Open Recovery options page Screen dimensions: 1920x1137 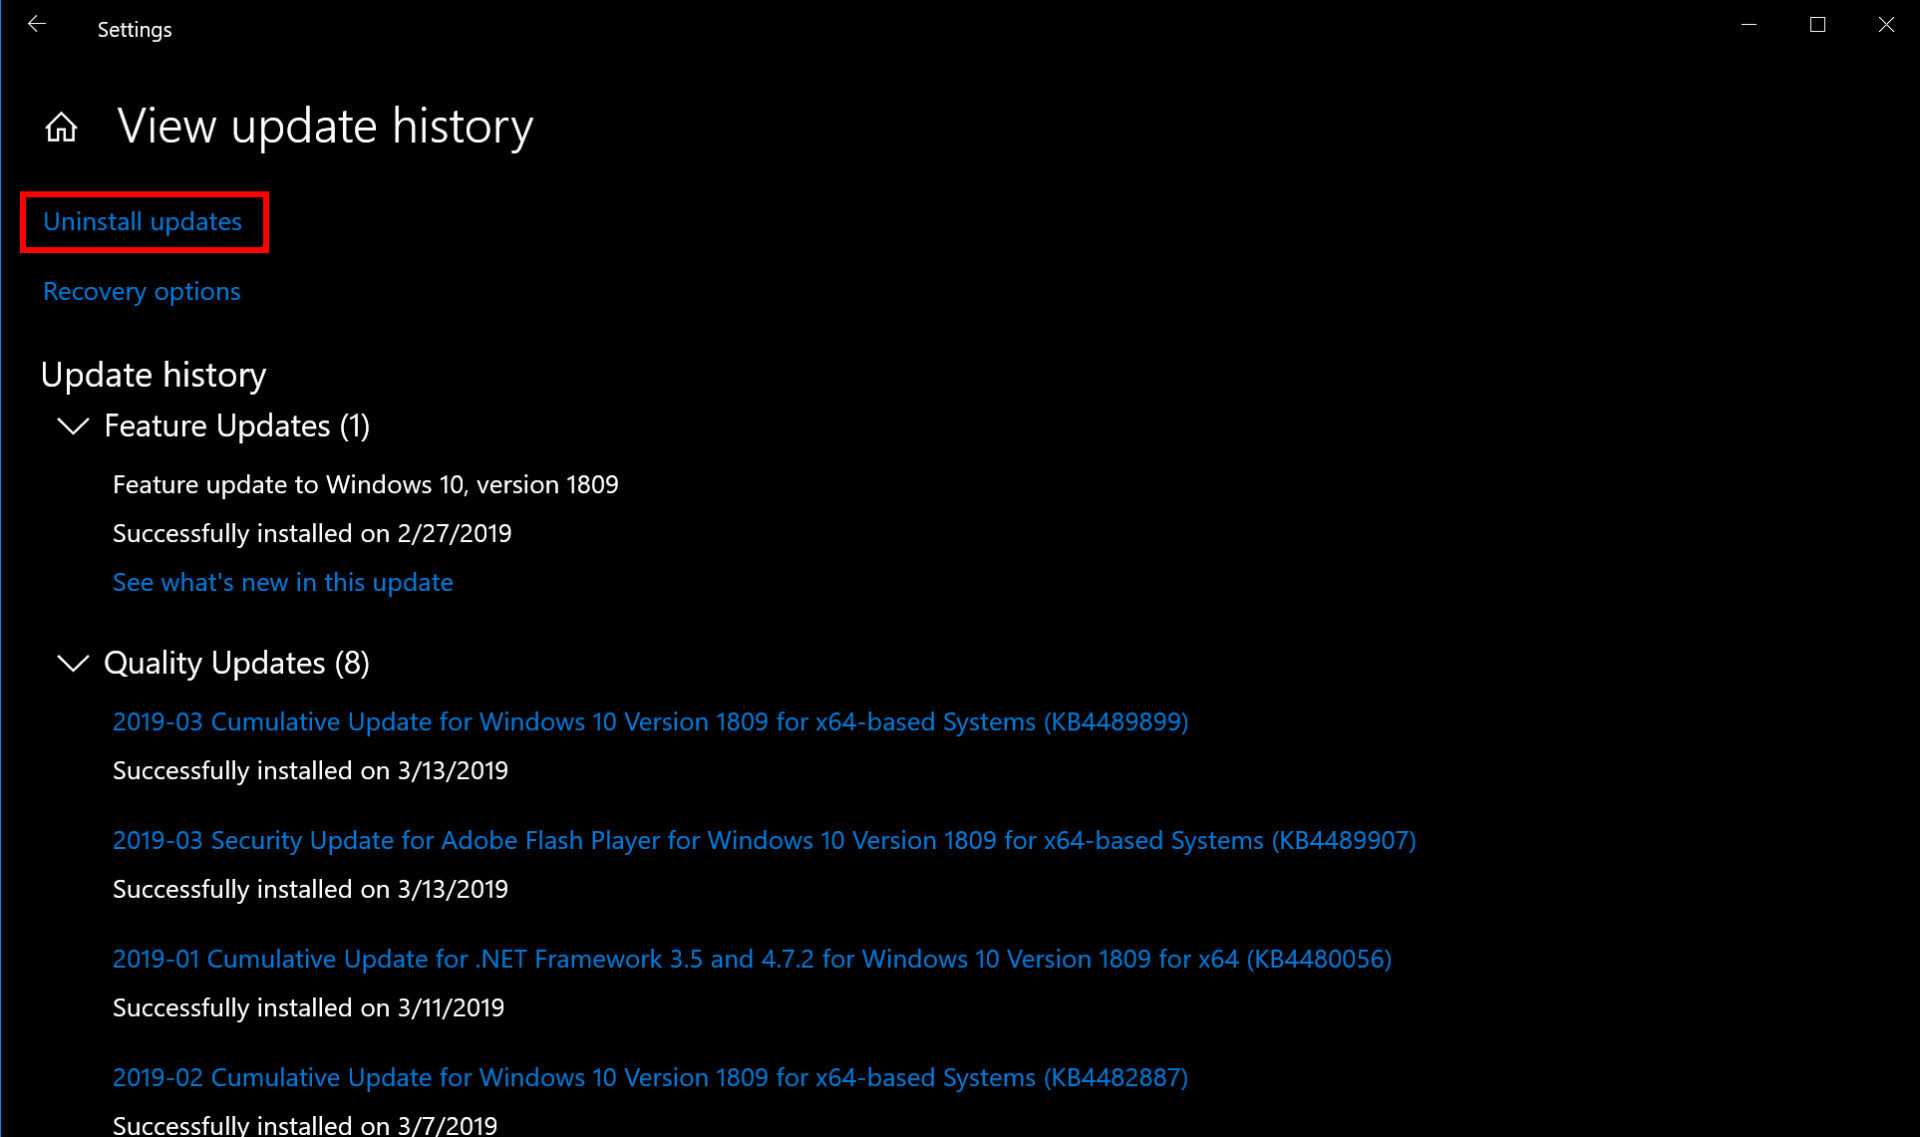(142, 290)
